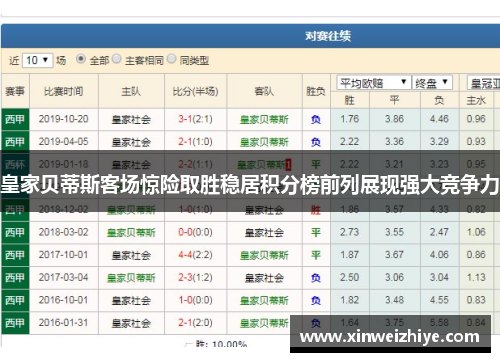Click the 主水 value 1.13
The width and height of the screenshot is (500, 362).
pos(476,277)
